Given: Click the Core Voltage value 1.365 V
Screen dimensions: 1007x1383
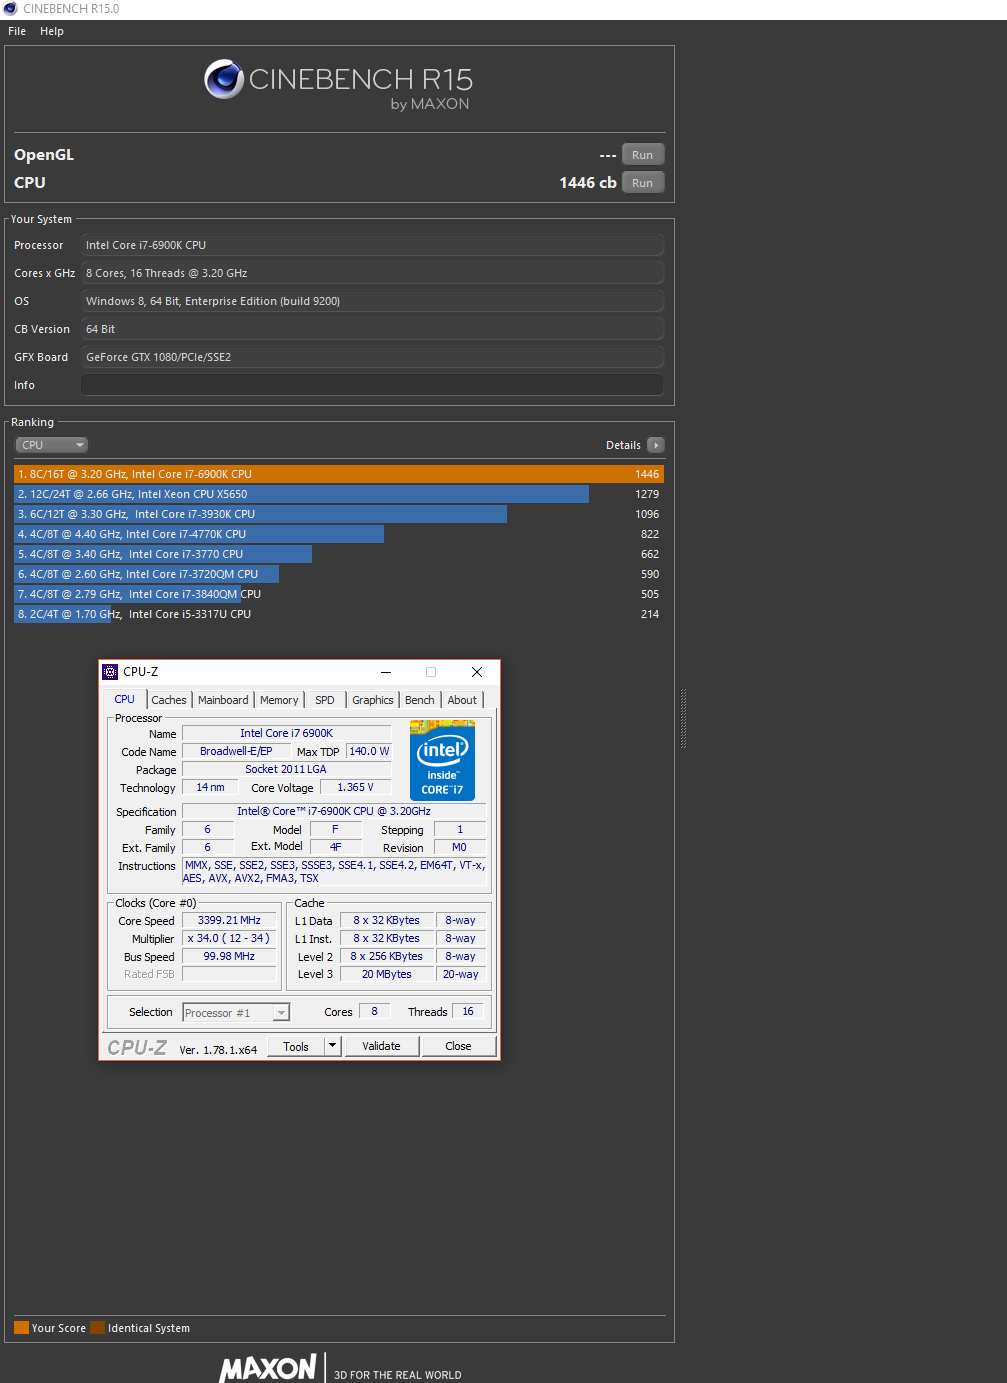Looking at the screenshot, I should point(356,787).
